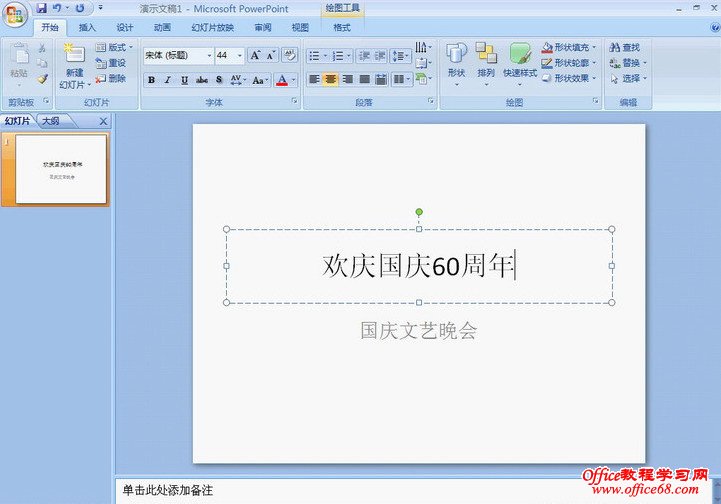The height and width of the screenshot is (504, 721).
Task: Open the 格式 (Format) drawing tools tab
Action: (x=342, y=28)
